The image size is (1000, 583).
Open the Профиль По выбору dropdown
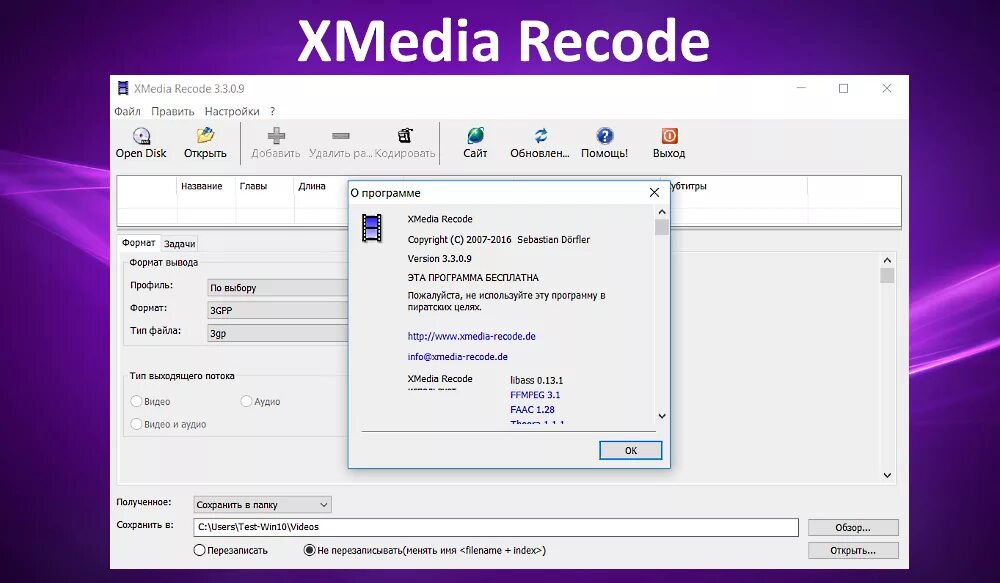tap(277, 288)
